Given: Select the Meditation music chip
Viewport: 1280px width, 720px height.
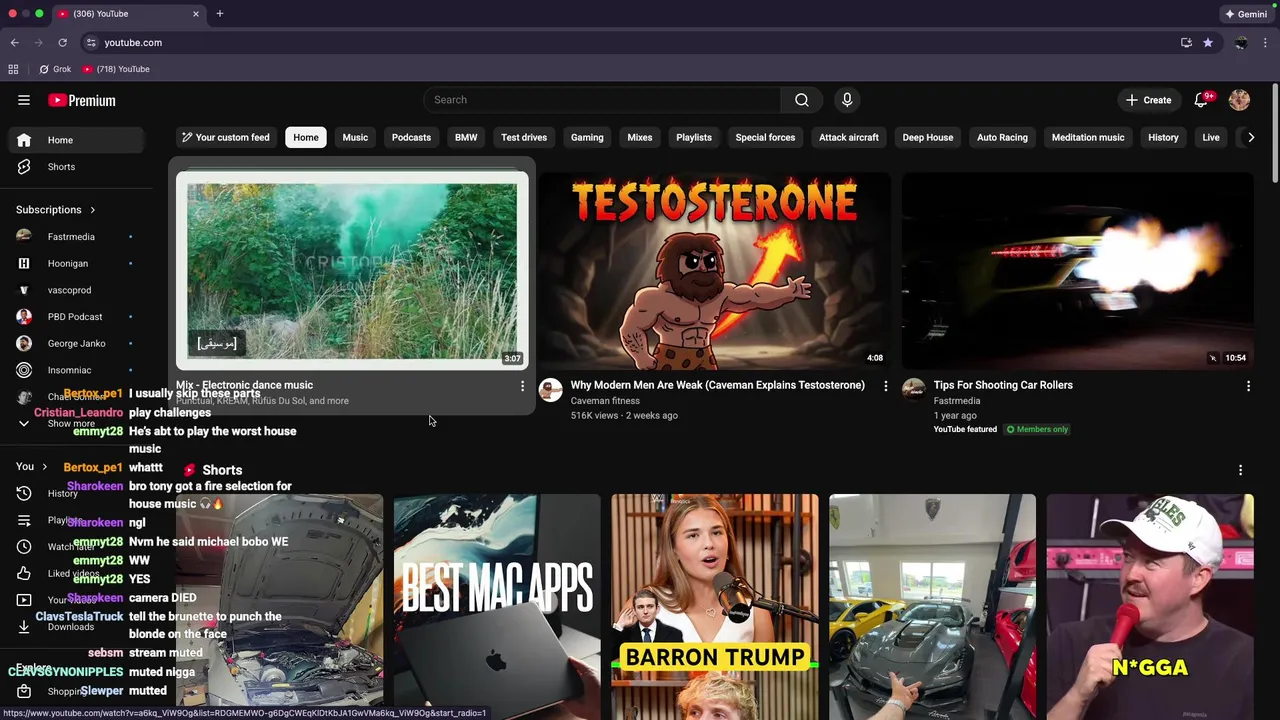Looking at the screenshot, I should point(1088,137).
